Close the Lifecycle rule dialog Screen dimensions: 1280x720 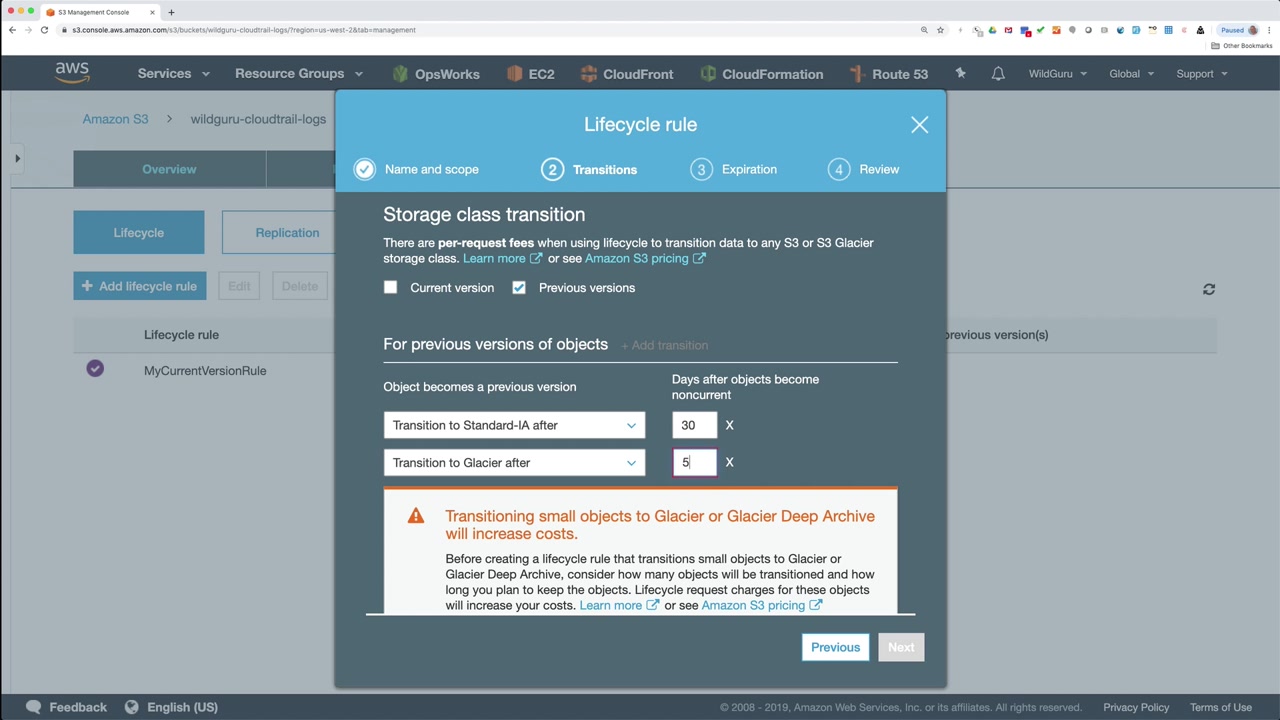pos(919,125)
